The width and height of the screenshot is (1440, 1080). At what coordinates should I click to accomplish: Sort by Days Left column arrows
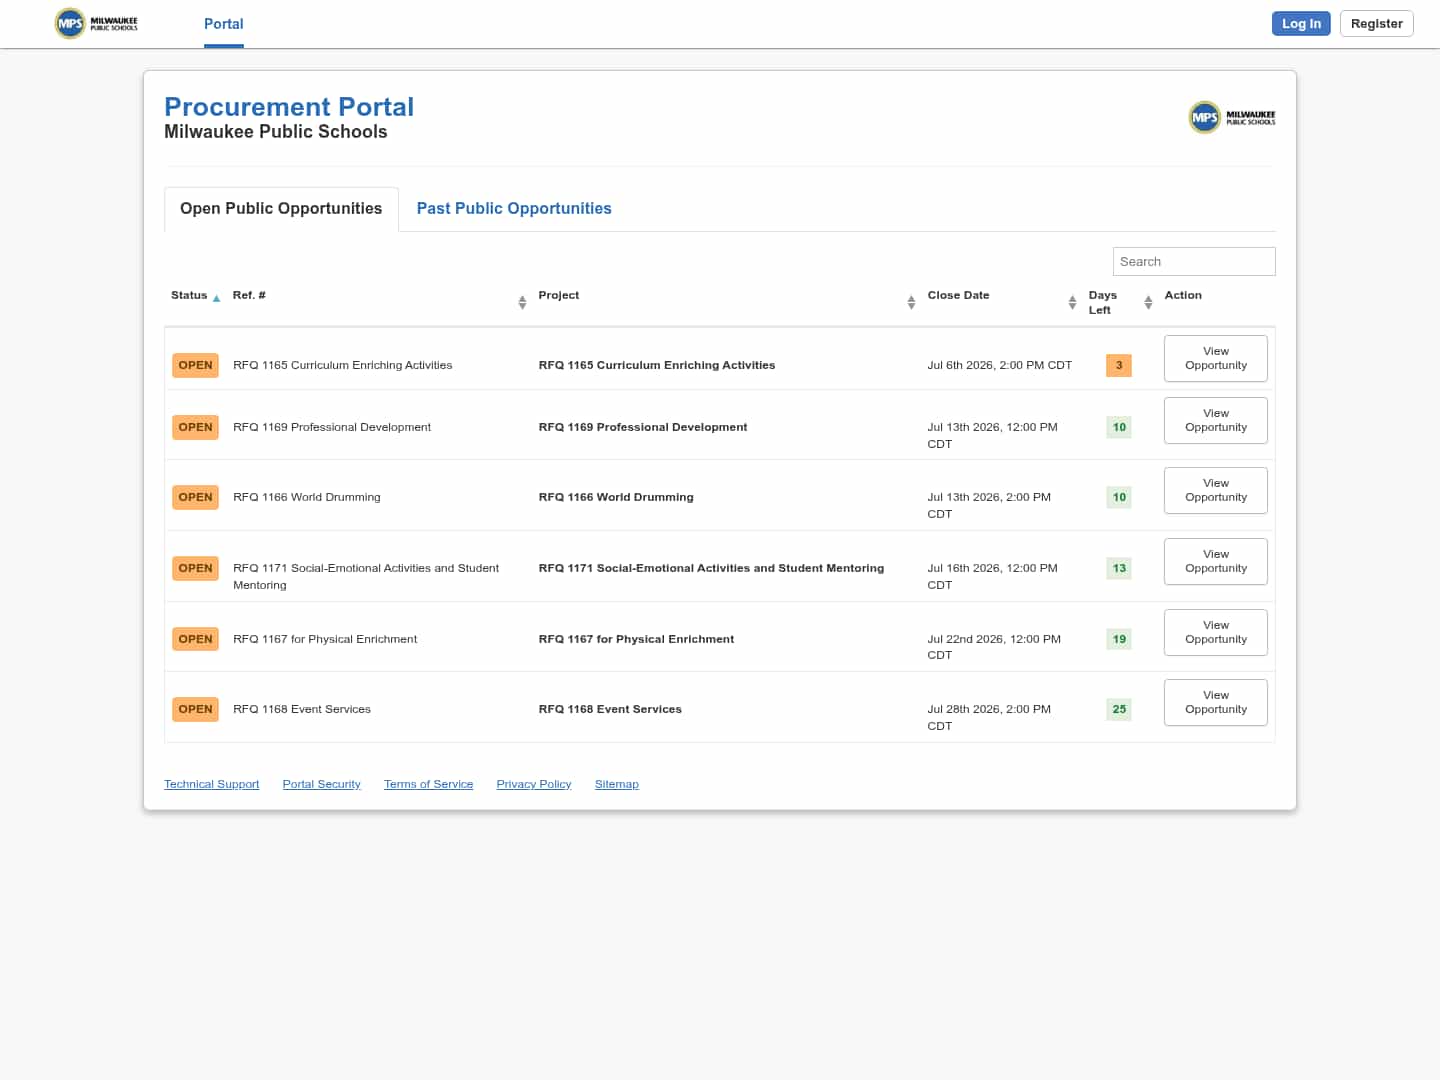point(1148,302)
